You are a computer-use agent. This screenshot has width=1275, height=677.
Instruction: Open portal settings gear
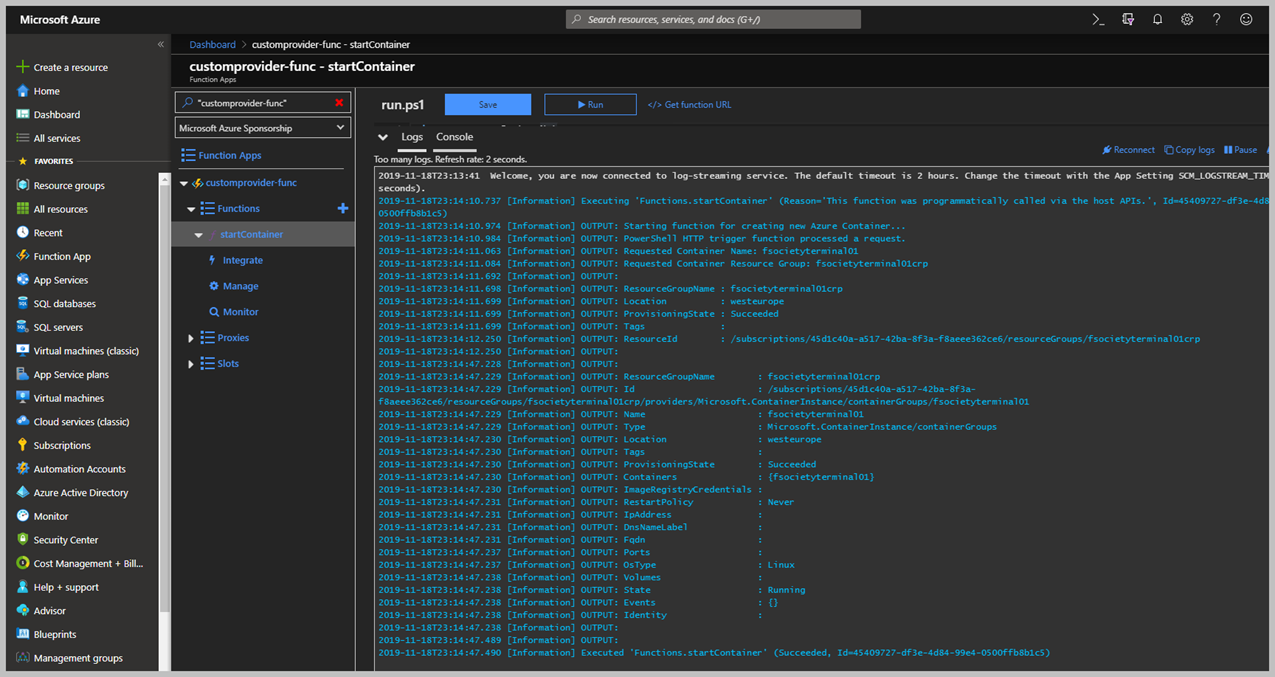1187,19
